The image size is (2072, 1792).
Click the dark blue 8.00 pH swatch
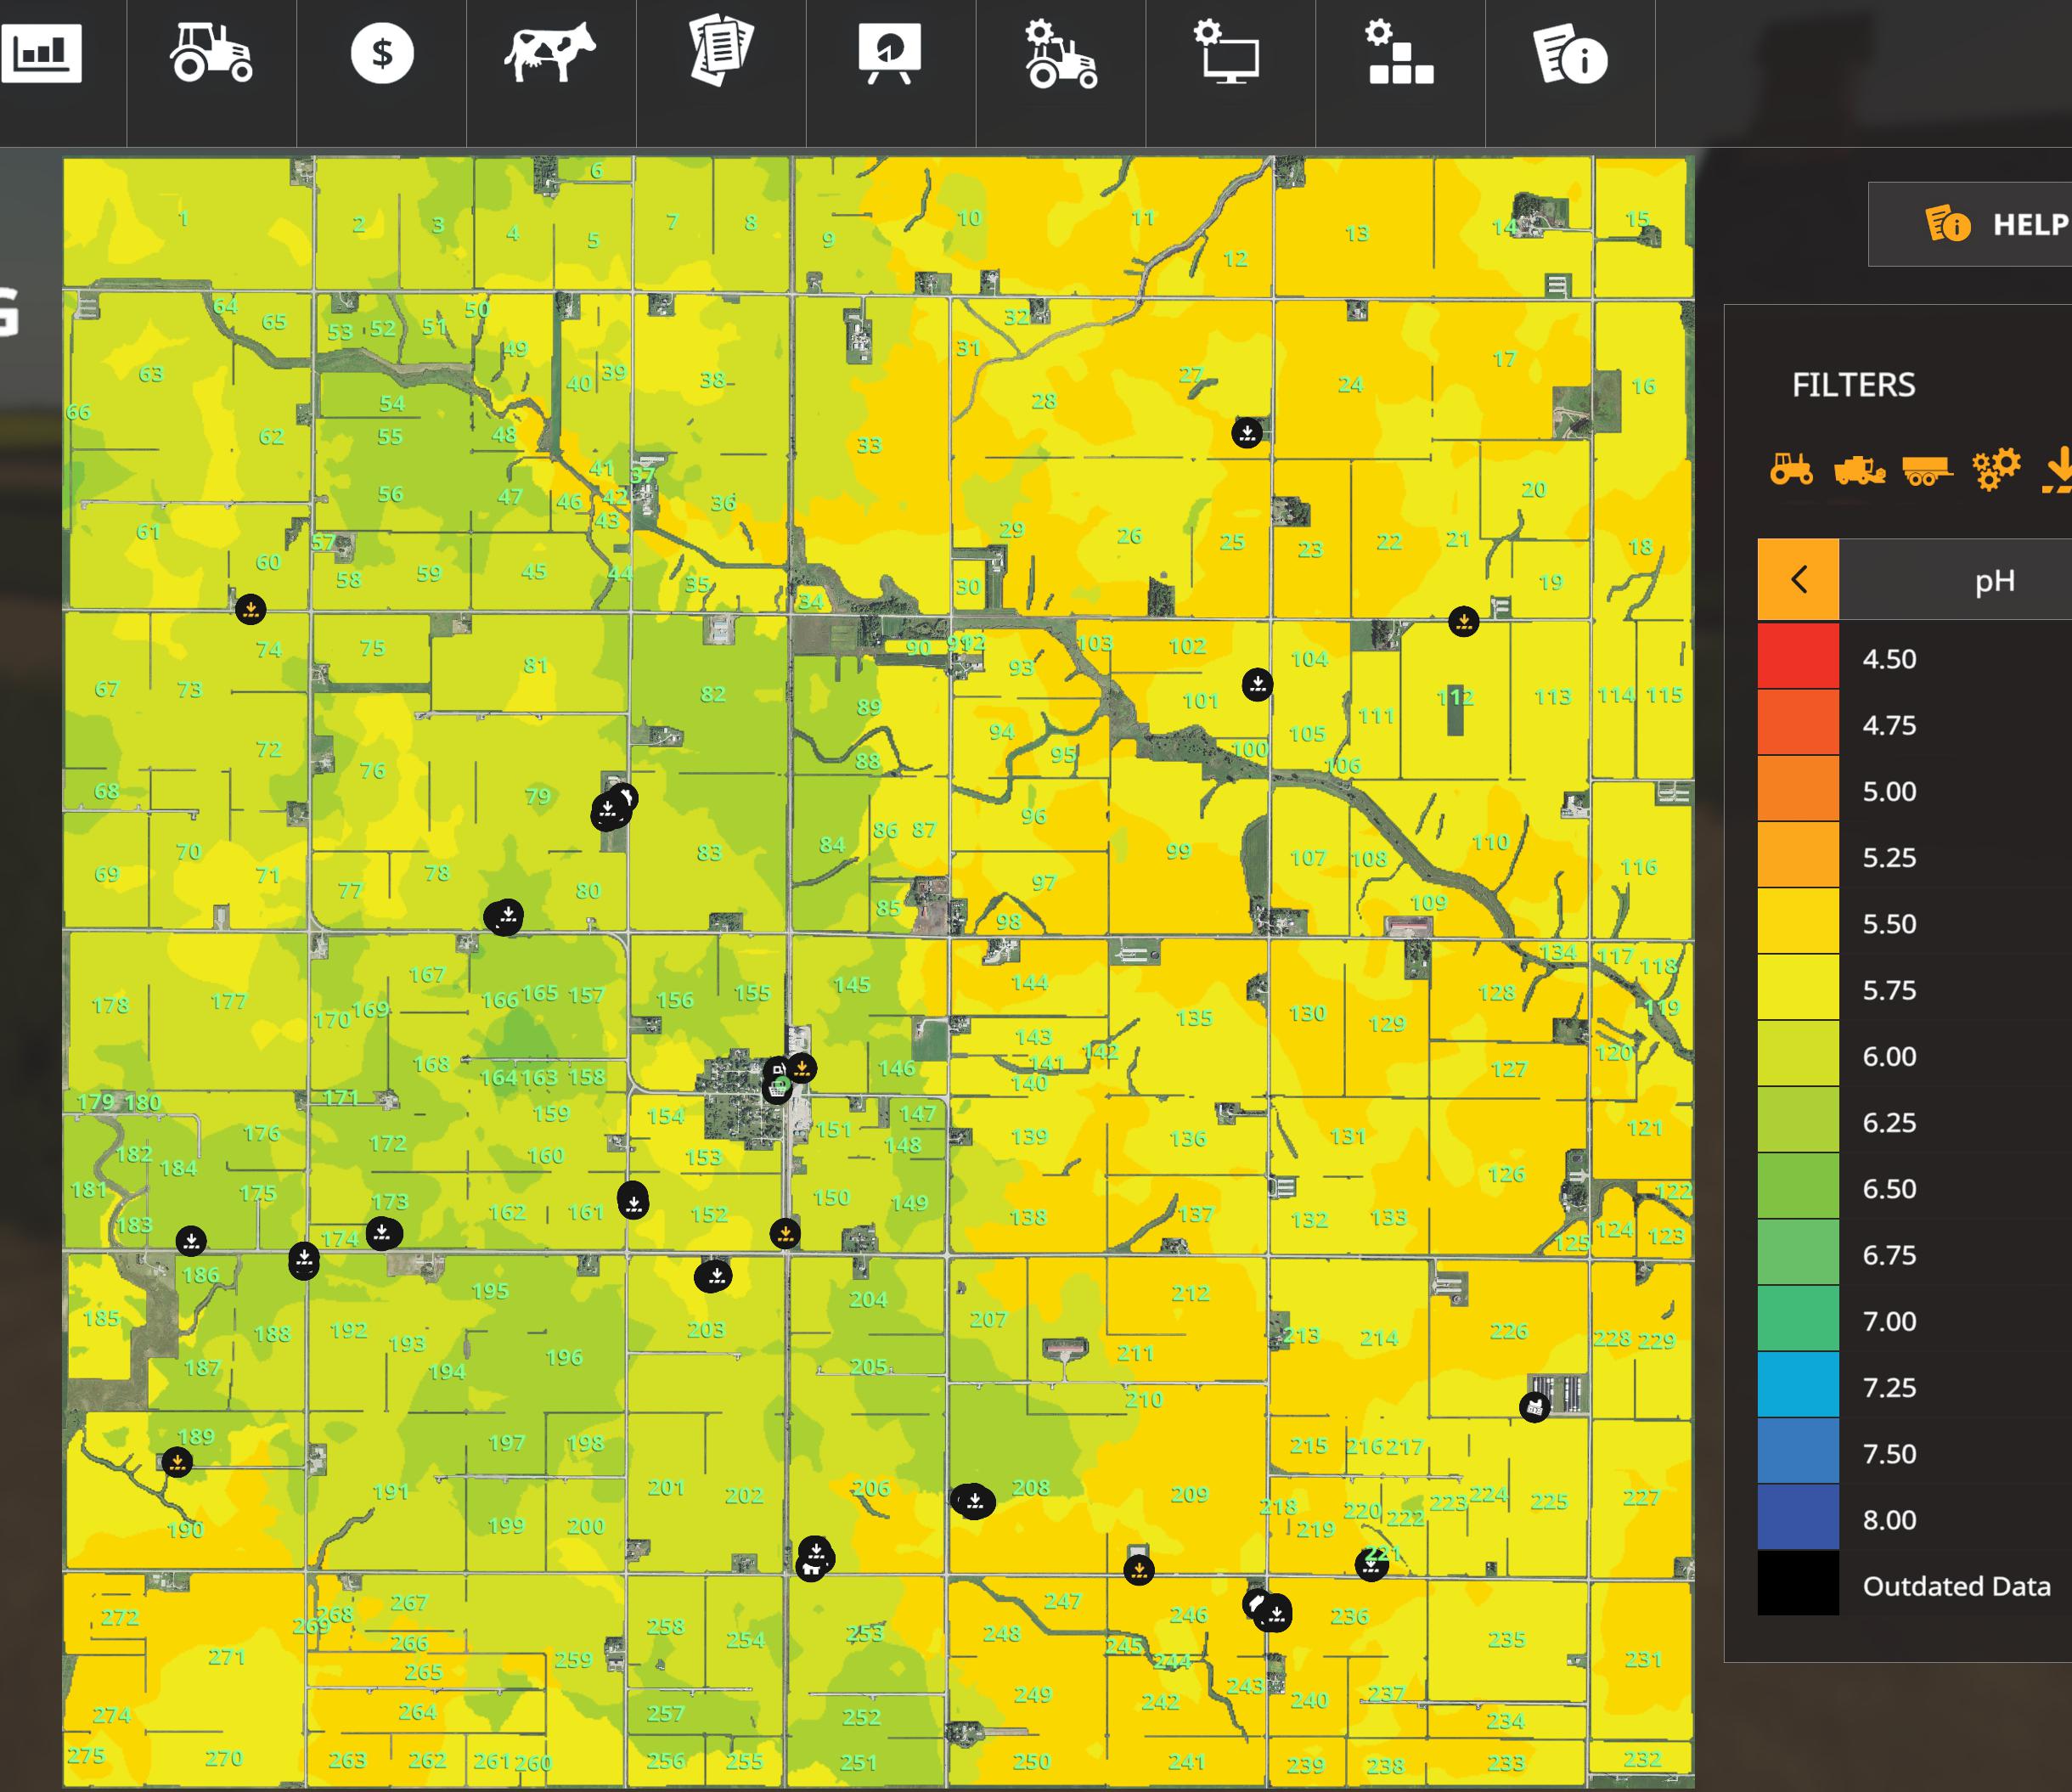1798,1517
